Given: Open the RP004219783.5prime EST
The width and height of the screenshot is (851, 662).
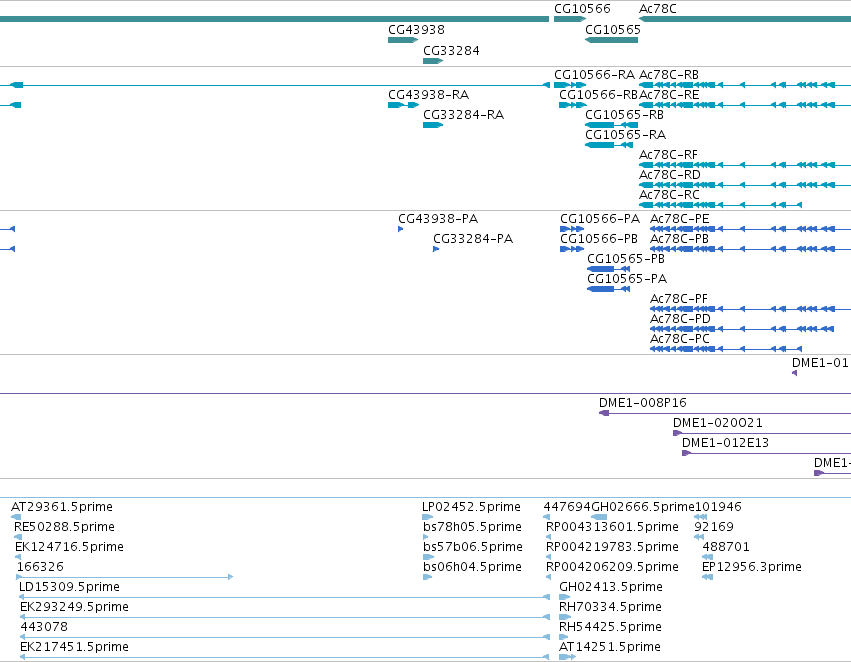Looking at the screenshot, I should point(612,547).
